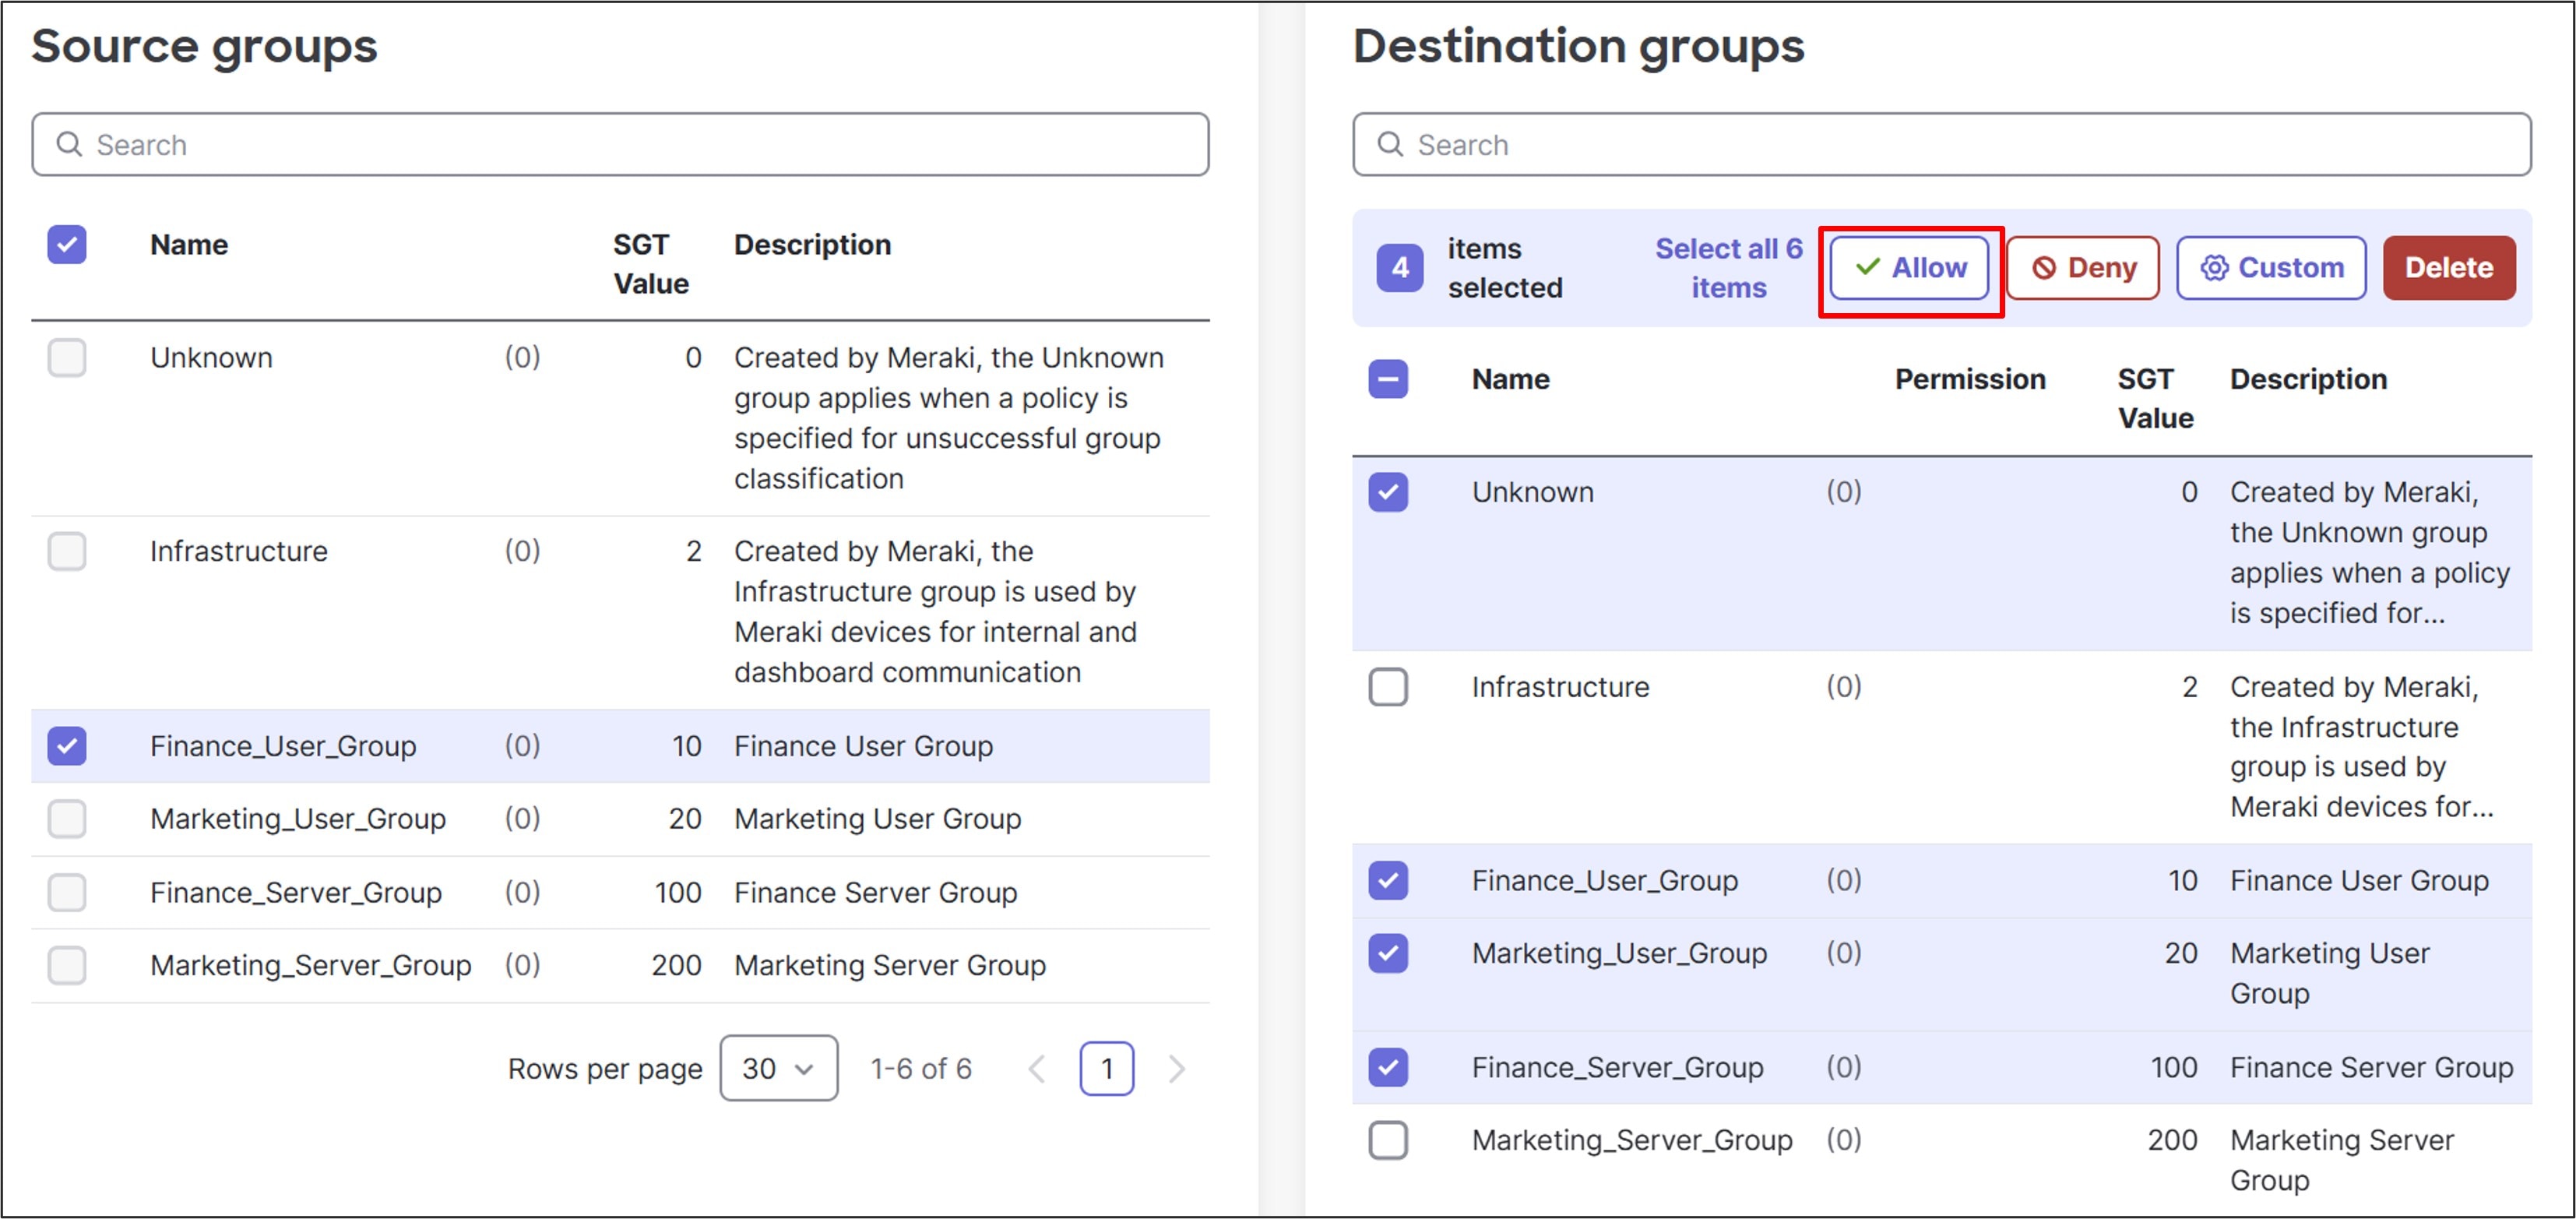Click Infrastructure name in Destination groups
2576x1219 pixels.
click(x=1560, y=687)
